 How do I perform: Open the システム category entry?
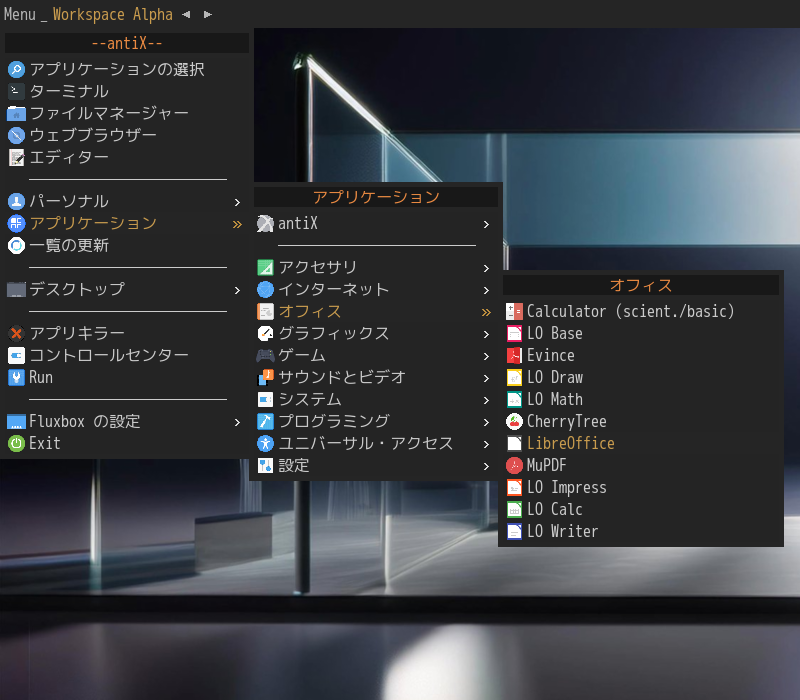click(x=374, y=399)
